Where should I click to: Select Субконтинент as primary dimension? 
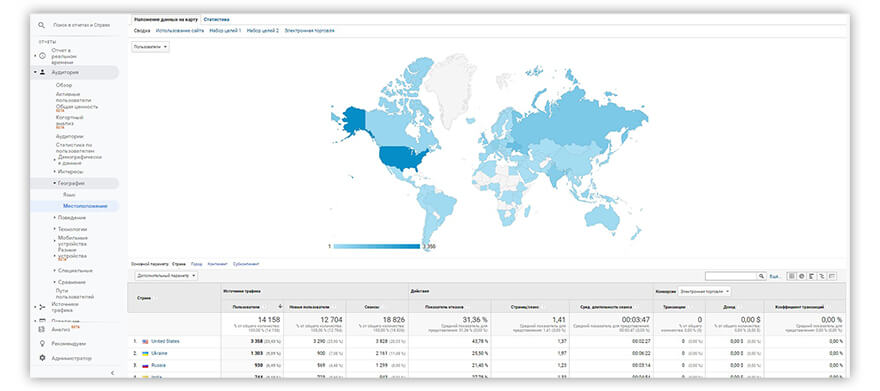point(246,264)
